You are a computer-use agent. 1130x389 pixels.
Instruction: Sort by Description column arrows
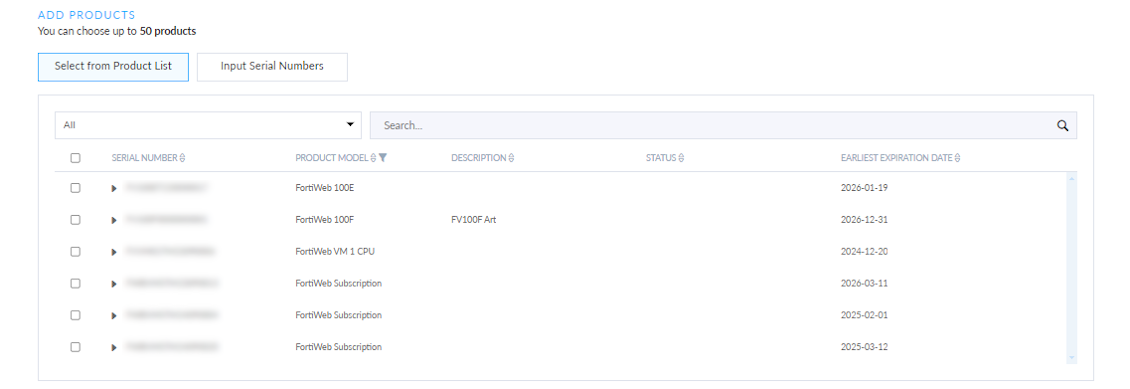click(511, 158)
